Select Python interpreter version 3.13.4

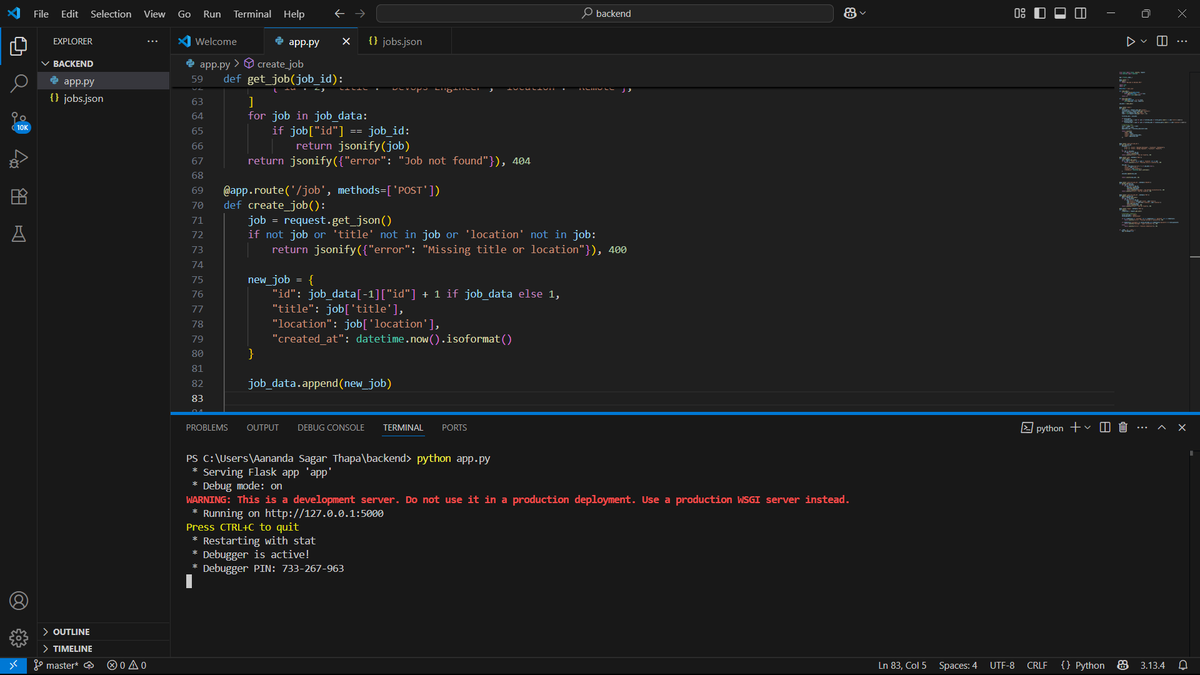[x=1154, y=665]
